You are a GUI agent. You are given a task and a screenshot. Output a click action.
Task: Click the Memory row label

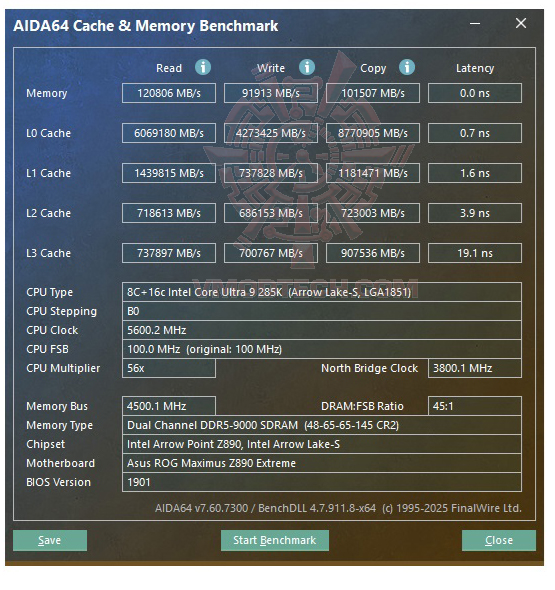tap(47, 93)
